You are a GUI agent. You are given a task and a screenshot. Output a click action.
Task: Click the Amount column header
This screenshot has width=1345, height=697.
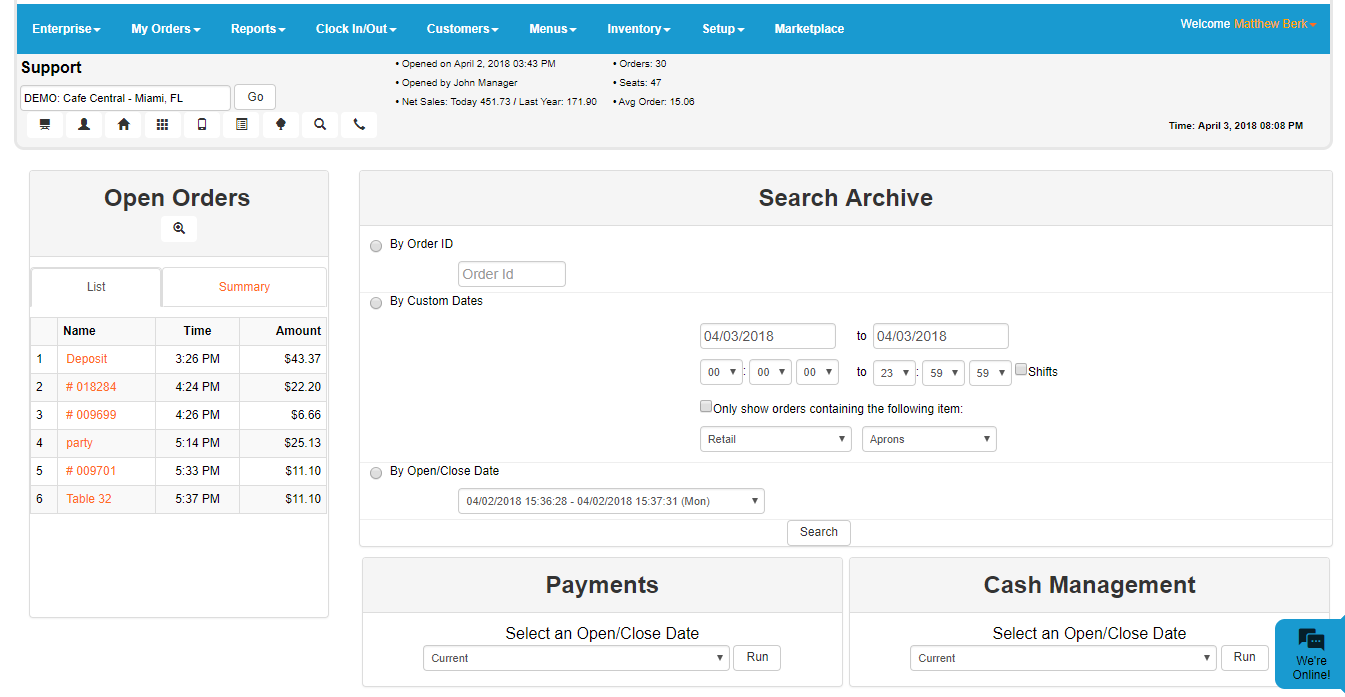(x=283, y=331)
